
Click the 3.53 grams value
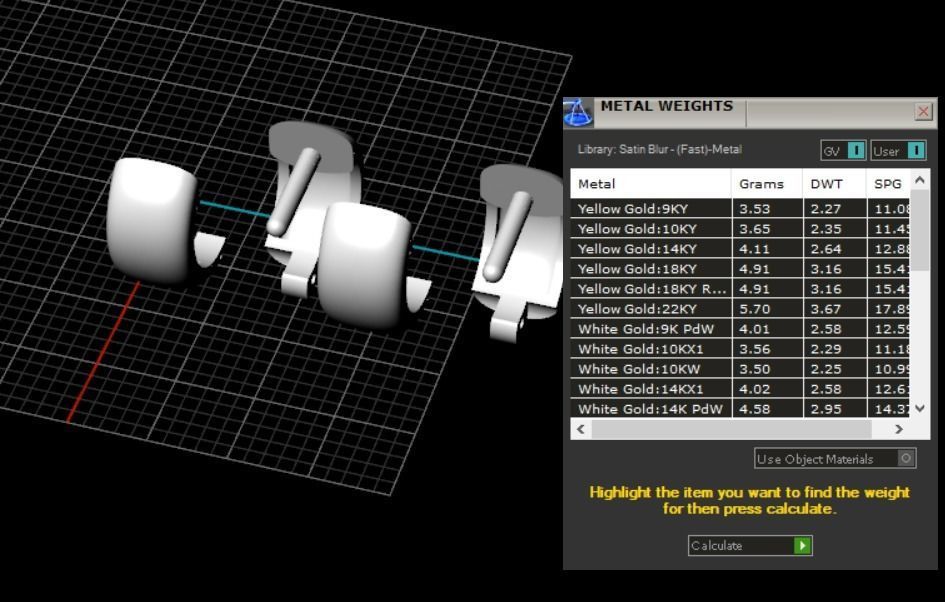click(x=755, y=209)
